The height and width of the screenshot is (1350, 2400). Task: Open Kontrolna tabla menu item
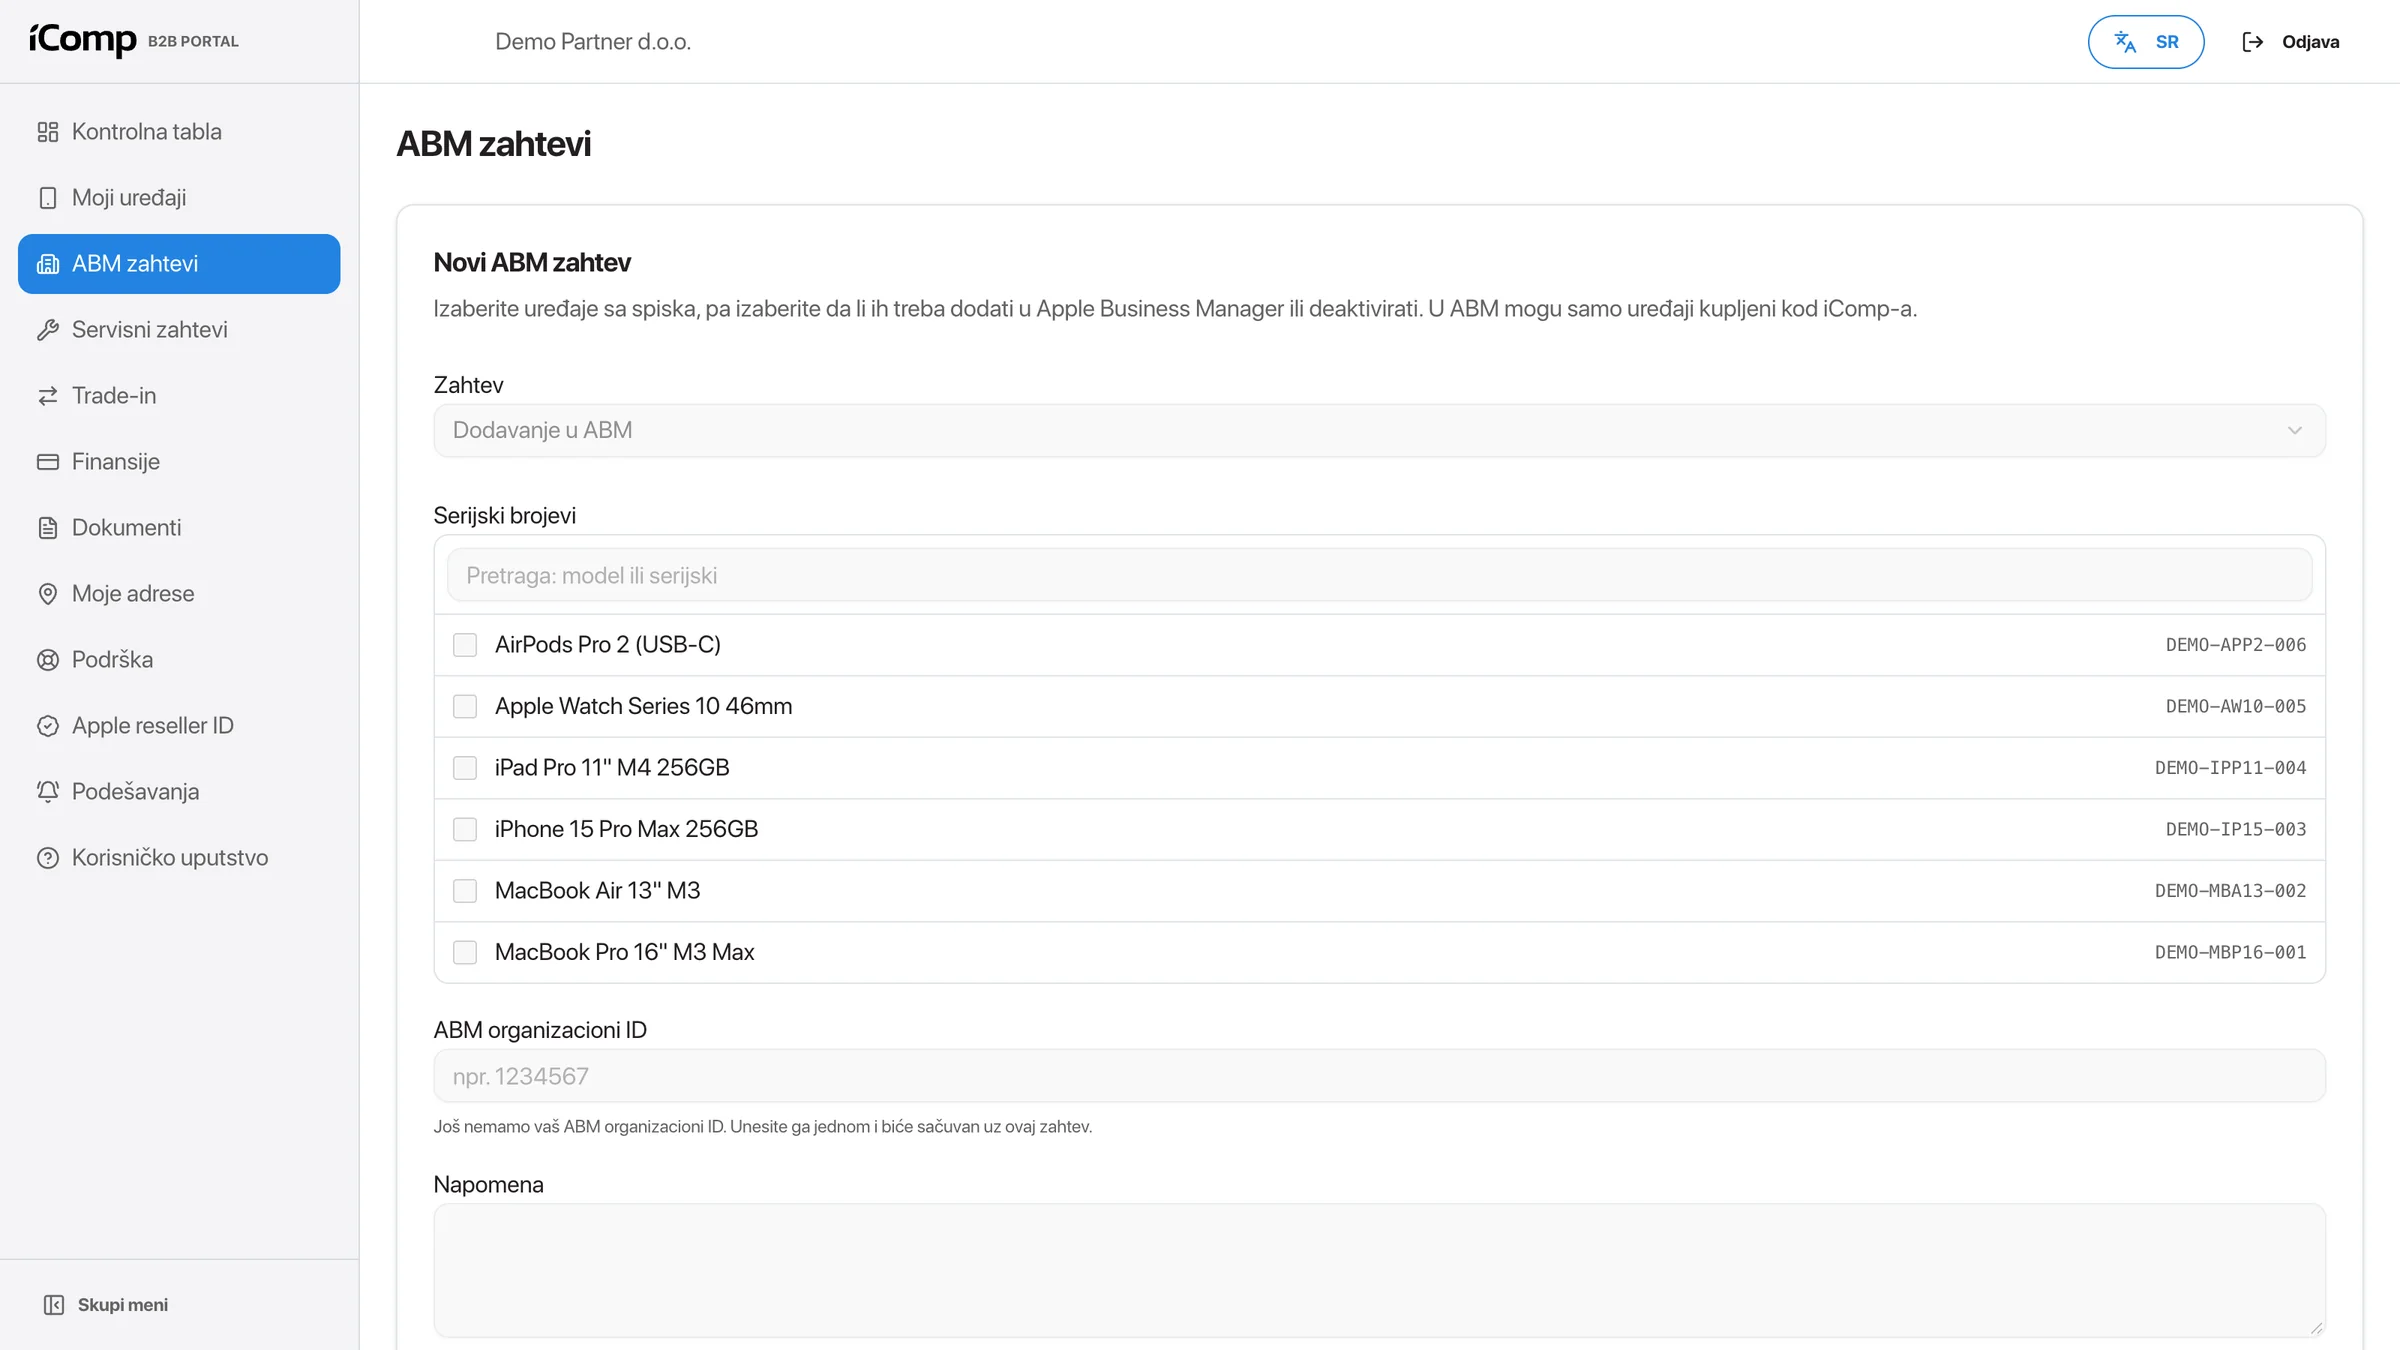tap(179, 132)
